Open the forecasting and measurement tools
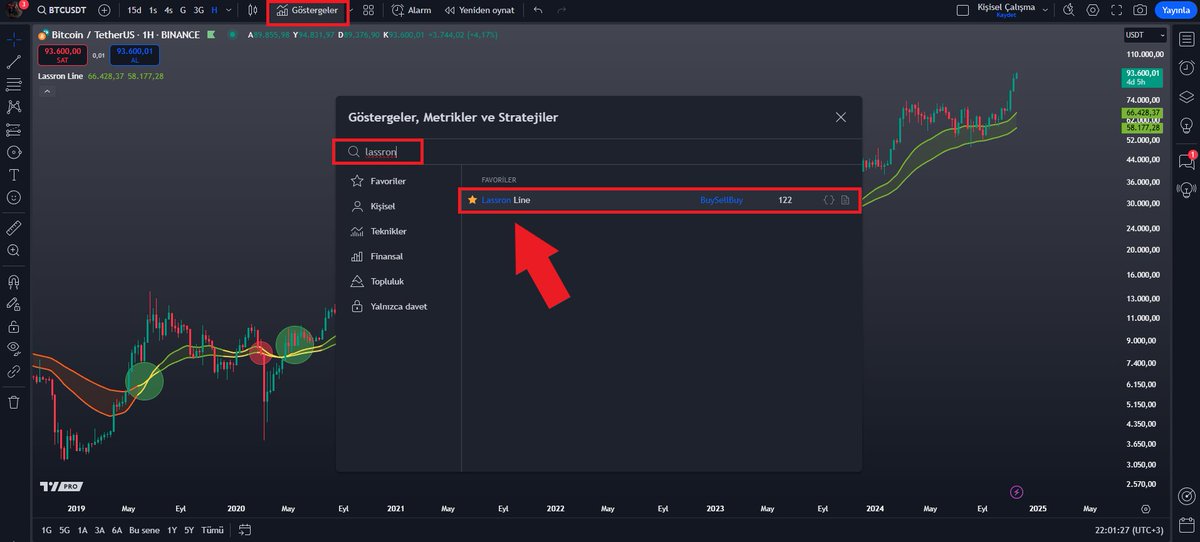This screenshot has height=542, width=1200. (x=14, y=130)
